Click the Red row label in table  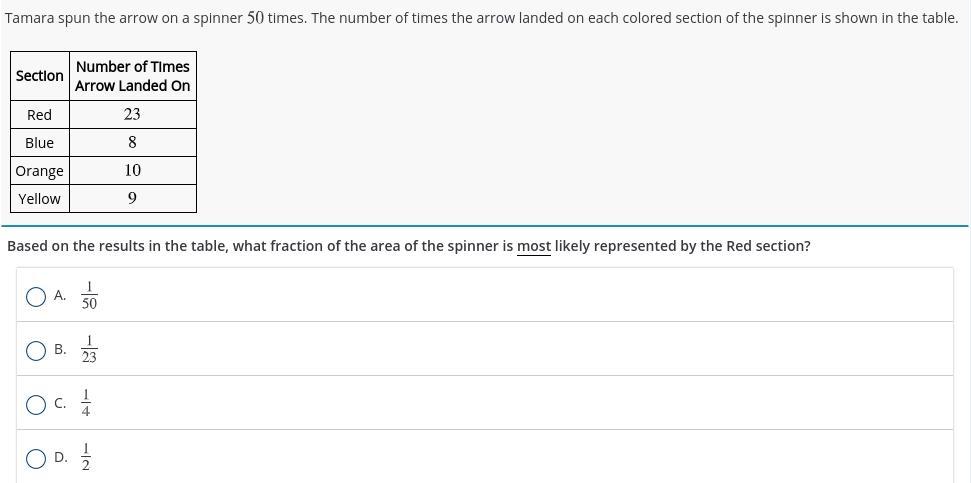pos(40,115)
